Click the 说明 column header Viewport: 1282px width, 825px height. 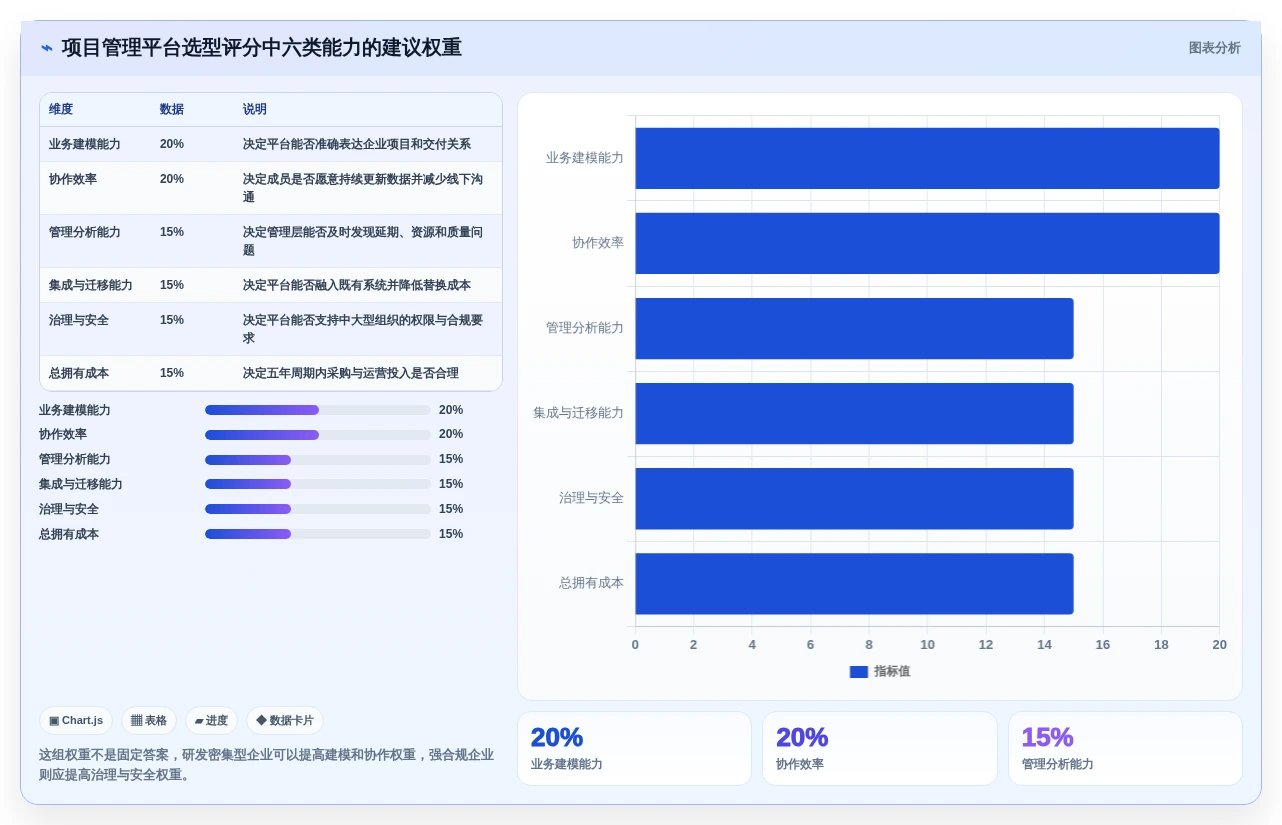click(255, 109)
